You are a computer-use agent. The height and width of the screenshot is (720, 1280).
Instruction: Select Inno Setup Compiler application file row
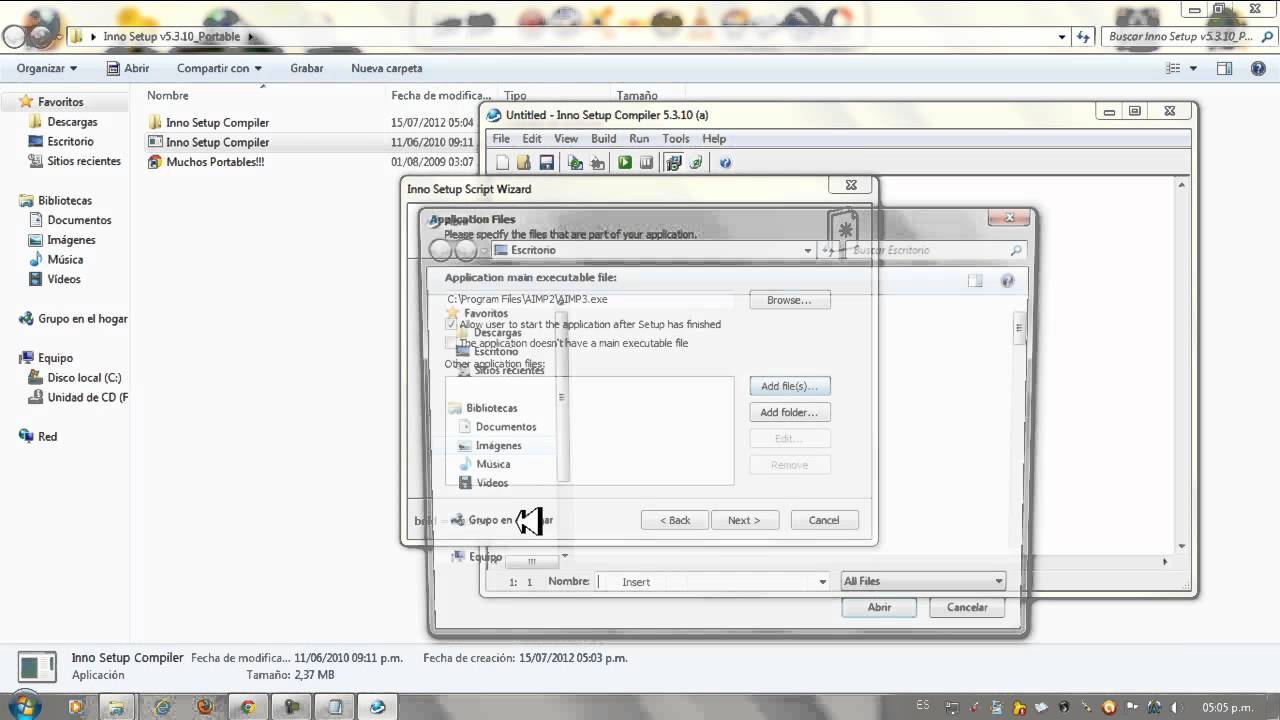pos(310,142)
